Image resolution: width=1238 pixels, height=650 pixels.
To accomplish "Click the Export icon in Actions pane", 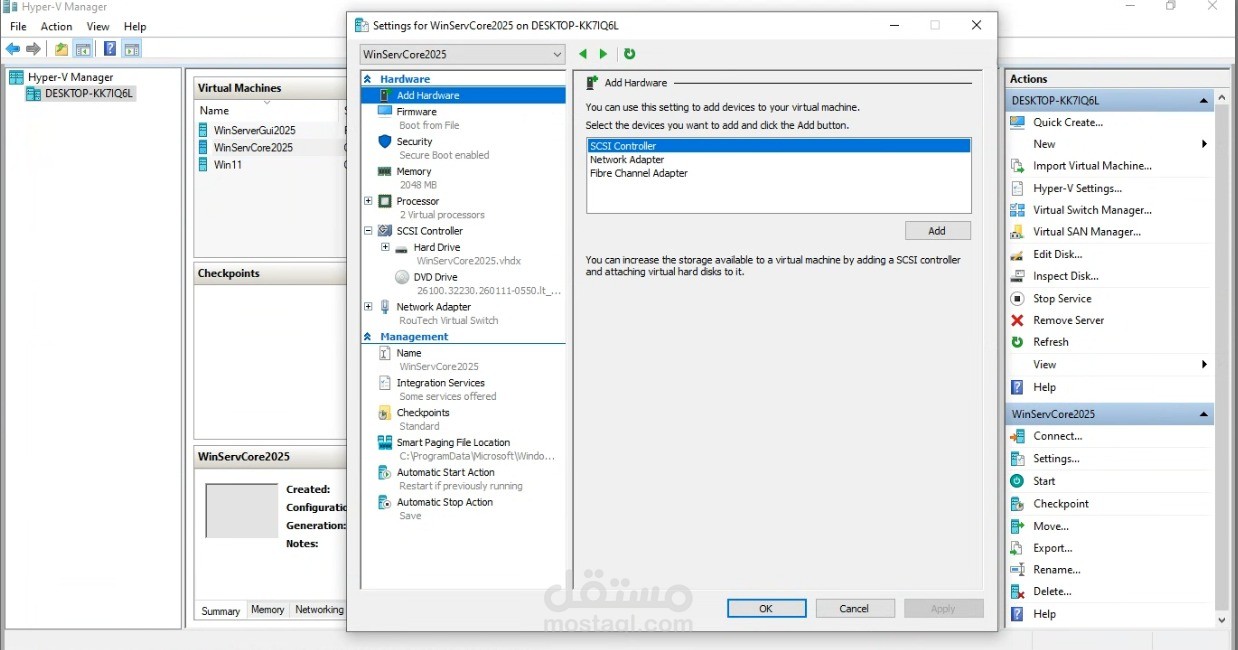I will tap(1017, 548).
